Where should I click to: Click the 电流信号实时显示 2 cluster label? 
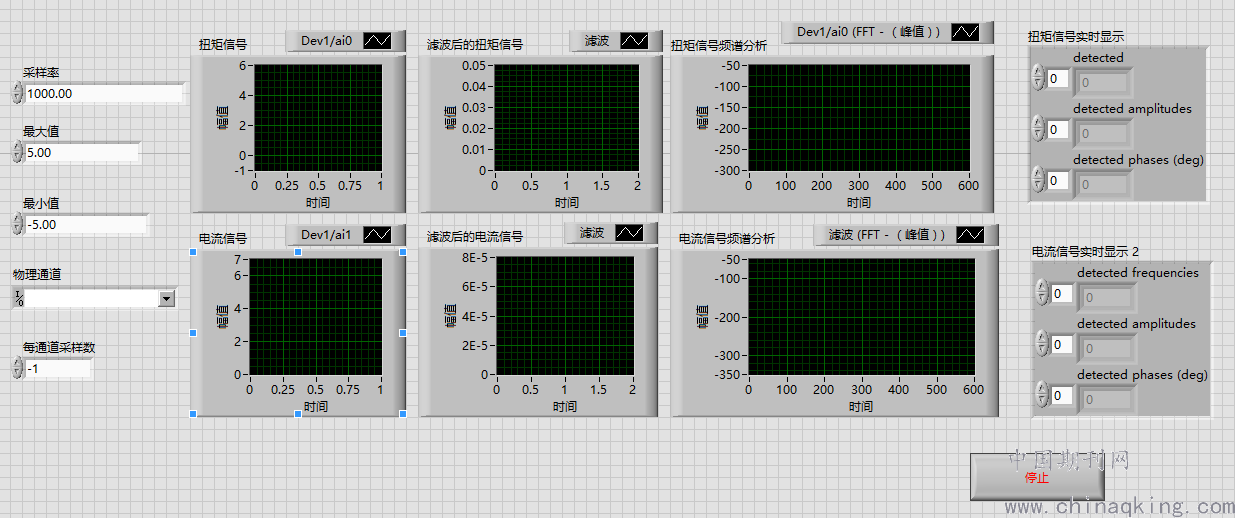click(1086, 252)
